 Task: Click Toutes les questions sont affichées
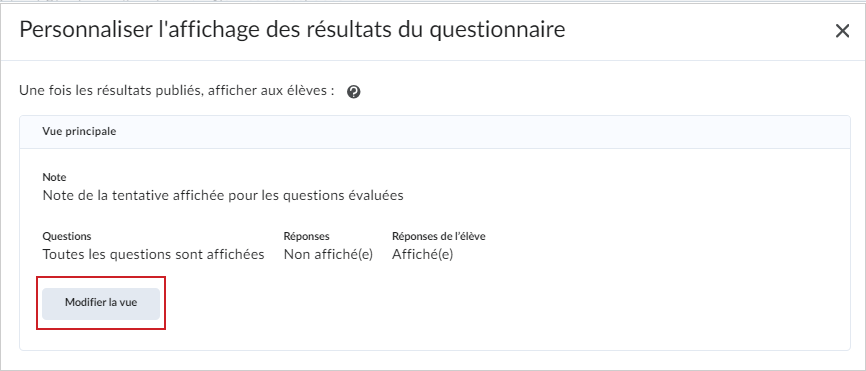click(154, 255)
